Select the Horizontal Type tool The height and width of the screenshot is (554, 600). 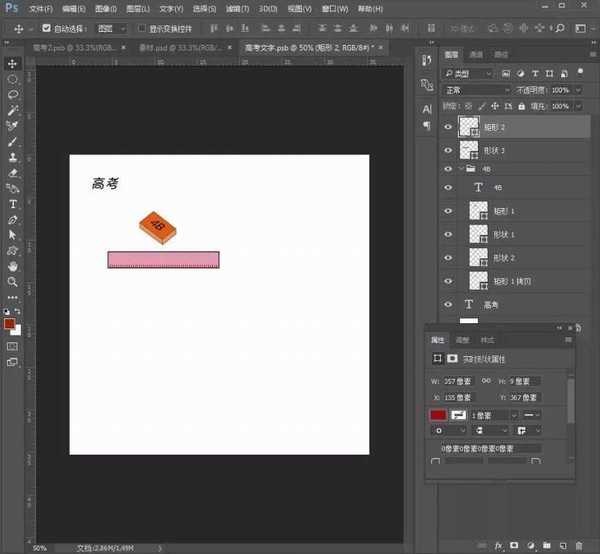pos(13,204)
